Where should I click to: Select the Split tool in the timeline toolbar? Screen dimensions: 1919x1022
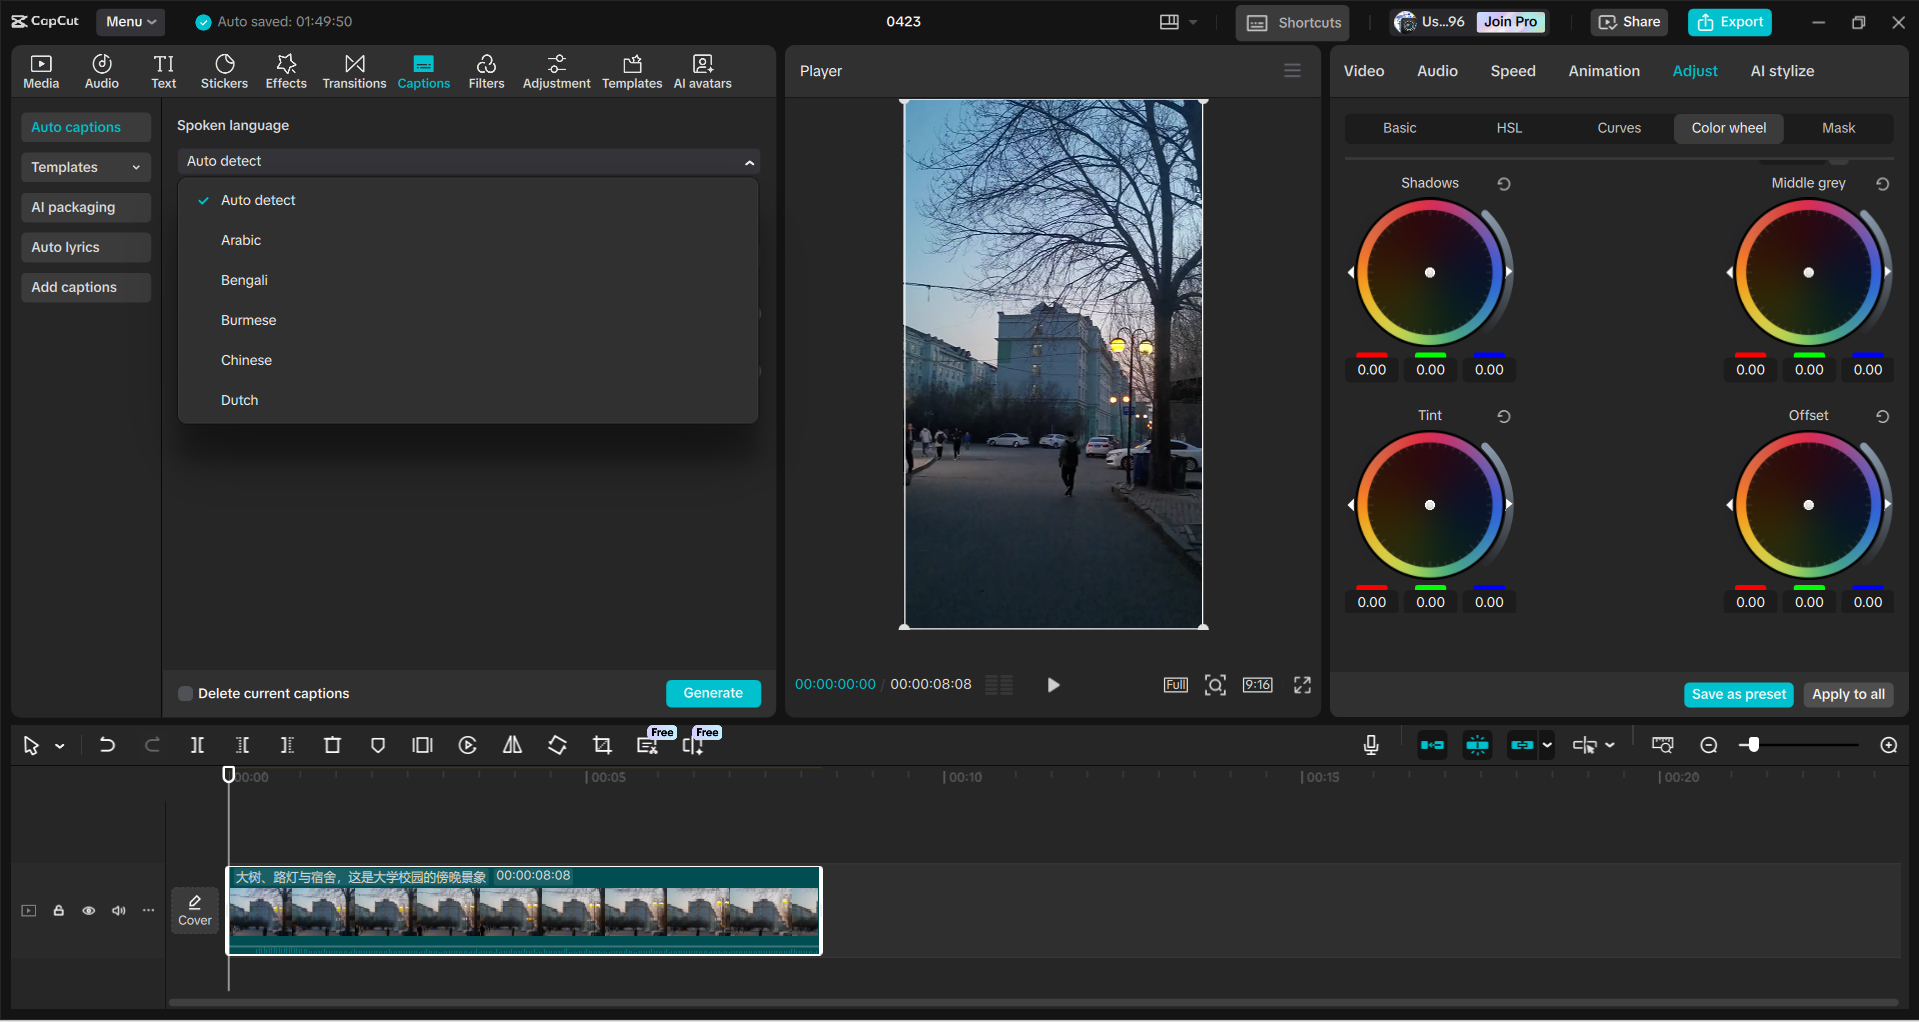tap(197, 745)
